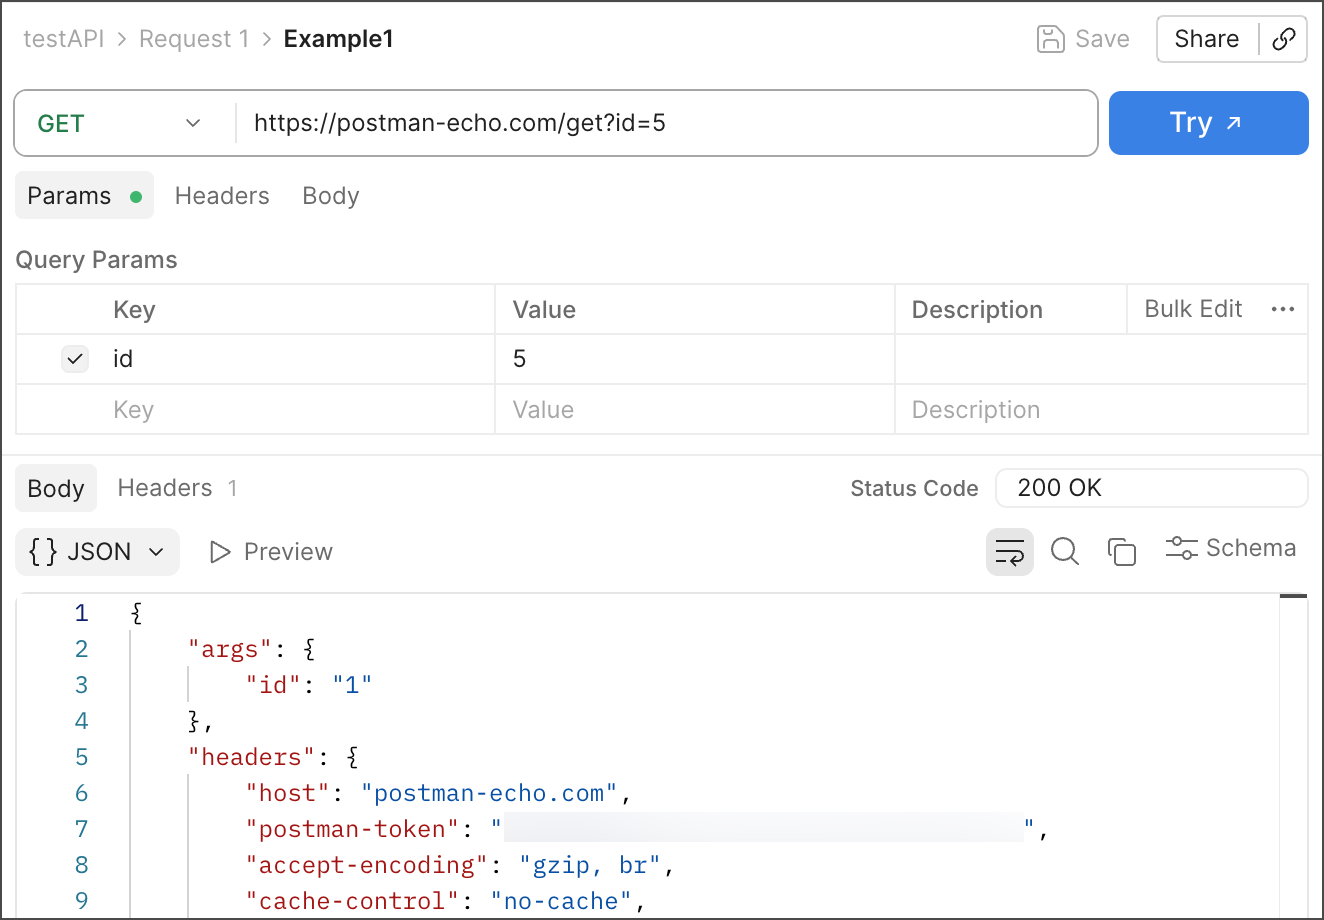
Task: Open the Status Code 200 OK field
Action: [x=1150, y=488]
